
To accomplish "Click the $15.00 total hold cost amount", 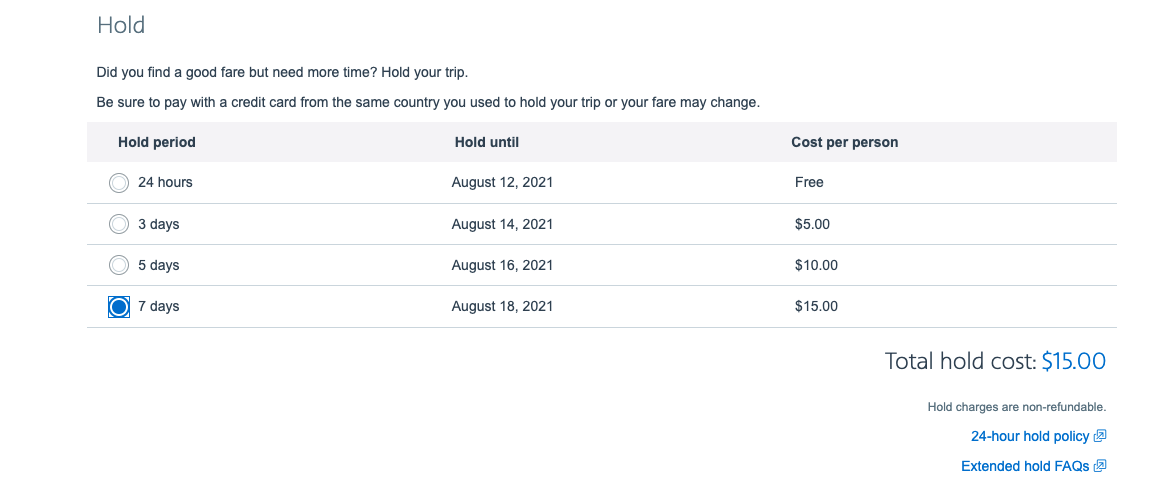I will (1073, 361).
